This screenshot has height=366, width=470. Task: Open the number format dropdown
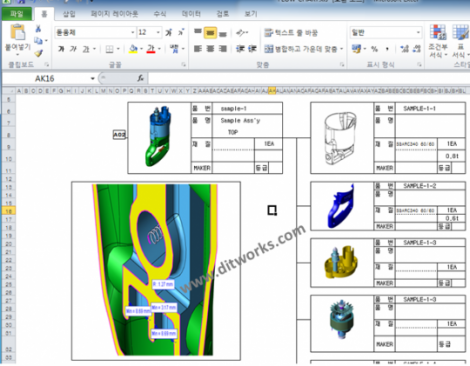(418, 32)
